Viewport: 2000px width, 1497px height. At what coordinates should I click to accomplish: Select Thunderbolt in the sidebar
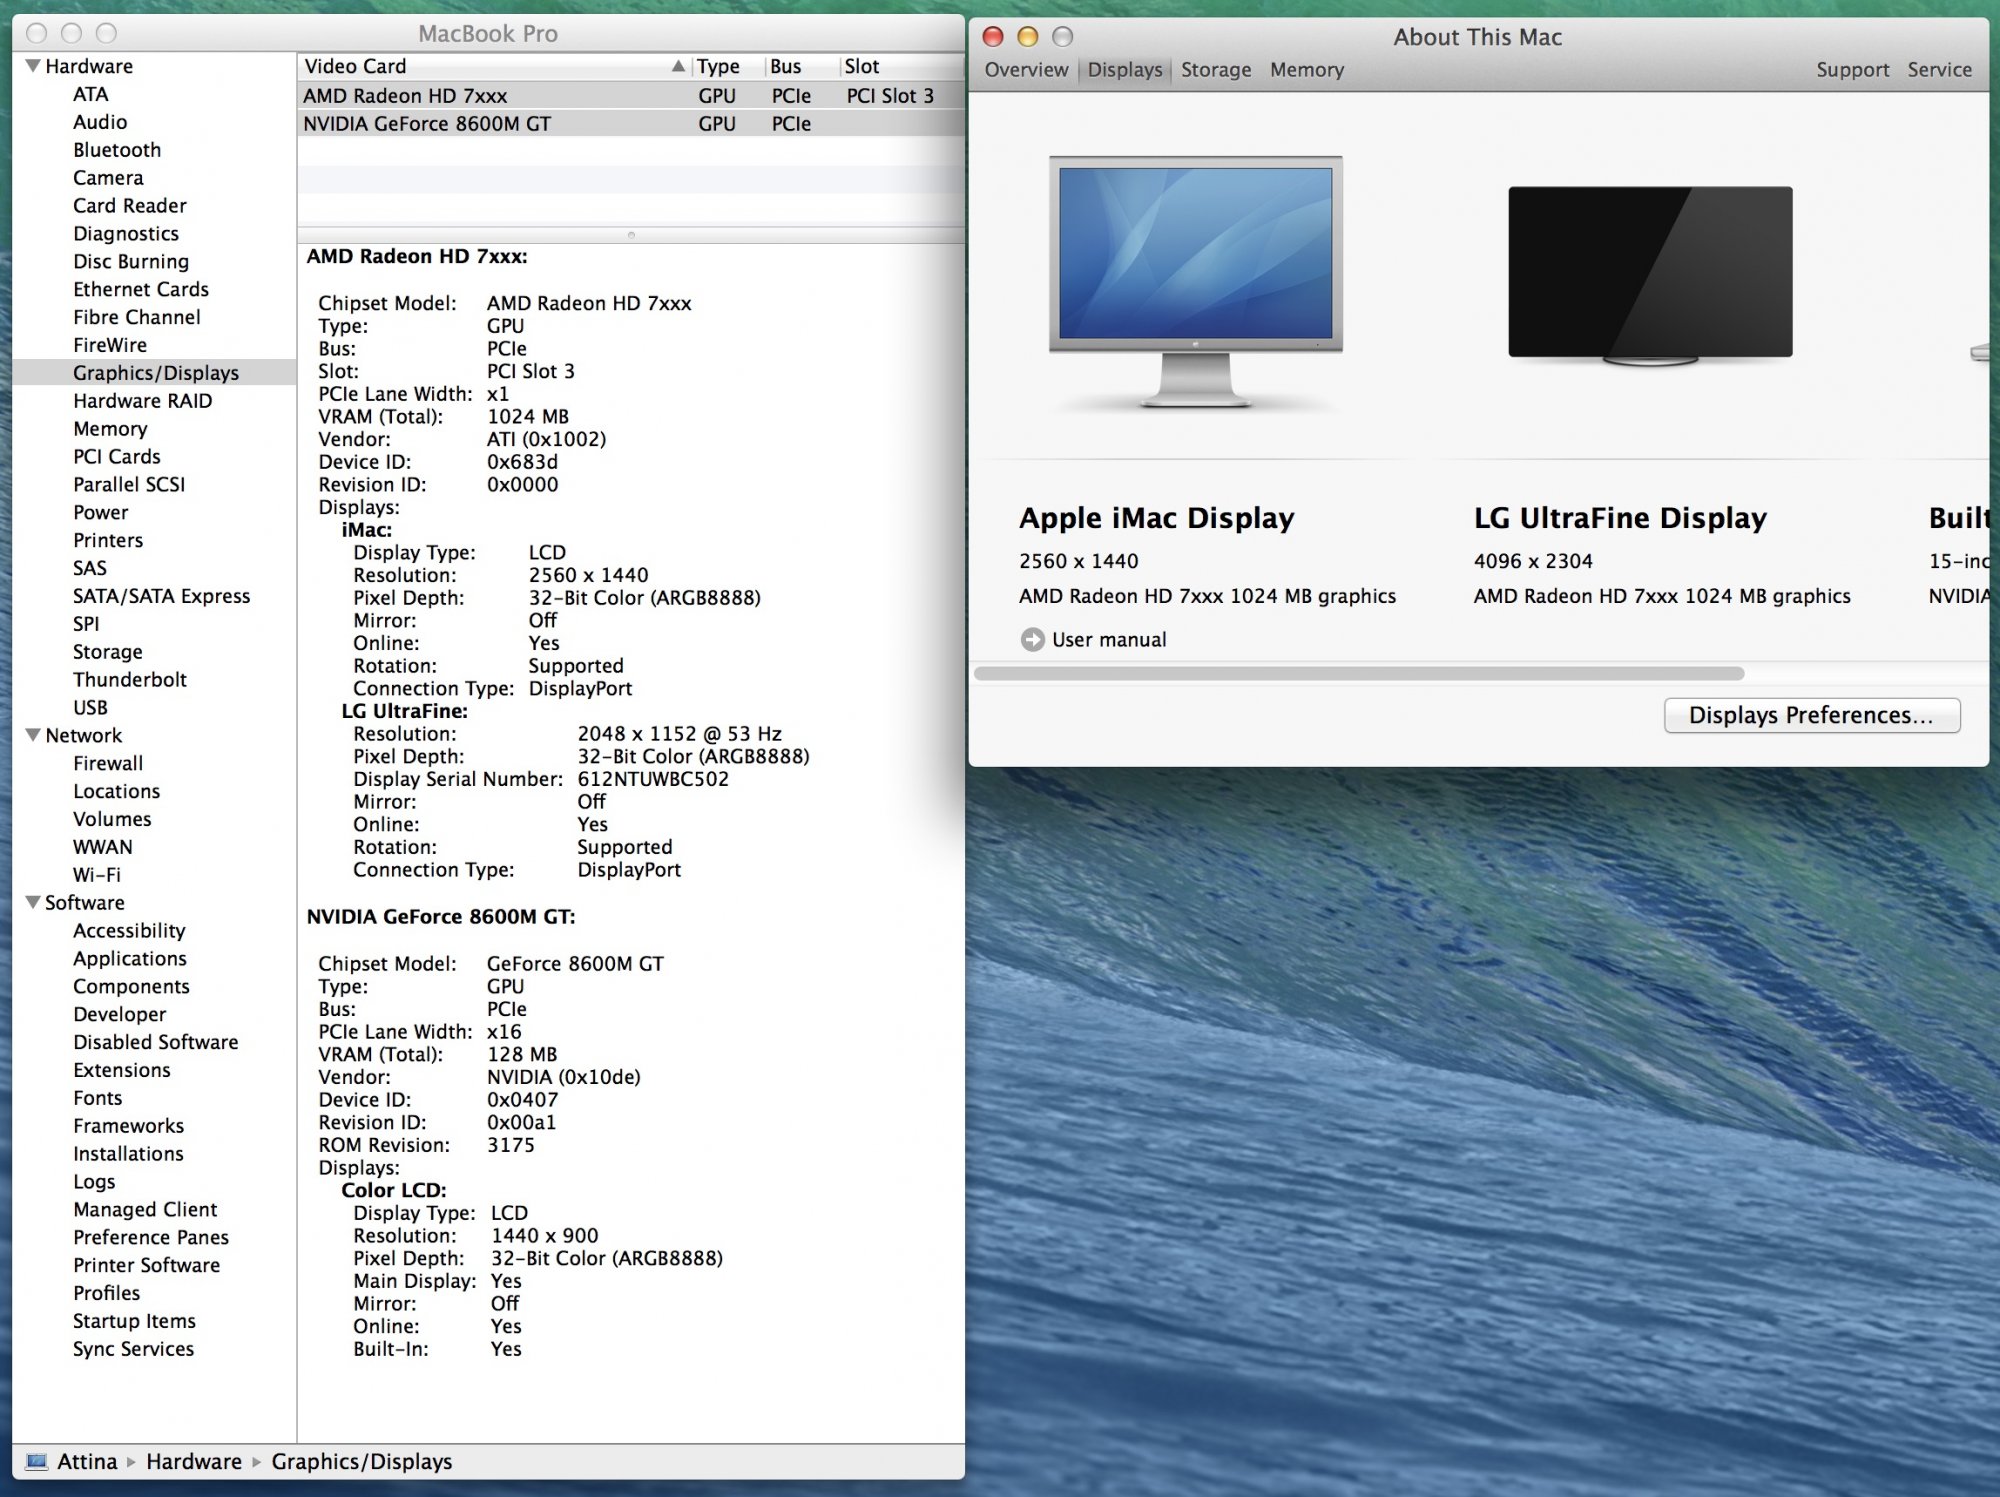click(x=130, y=680)
